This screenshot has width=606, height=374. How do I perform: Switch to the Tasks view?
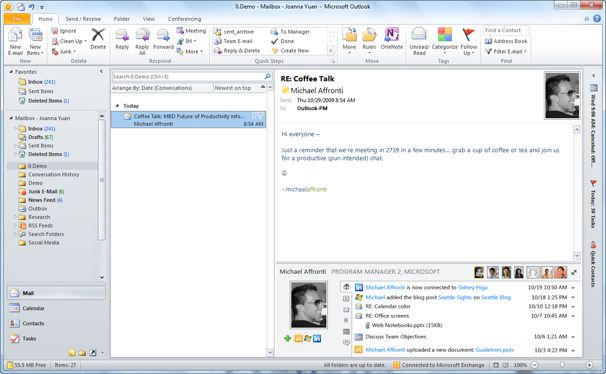(56, 338)
